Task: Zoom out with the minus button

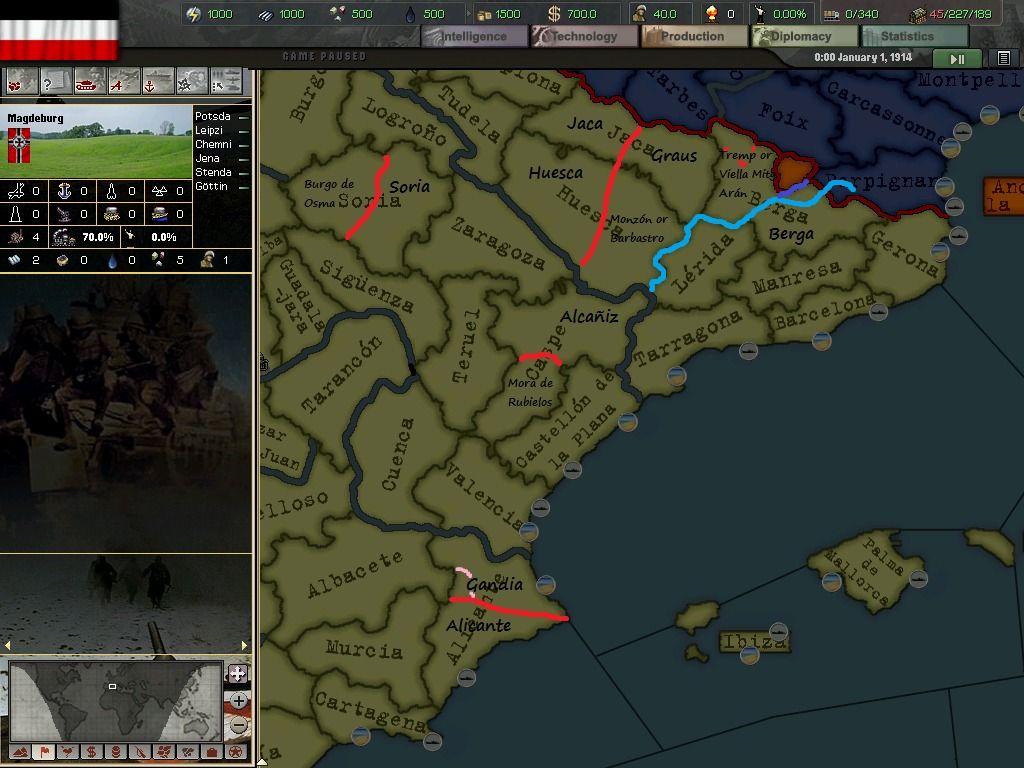Action: 238,726
